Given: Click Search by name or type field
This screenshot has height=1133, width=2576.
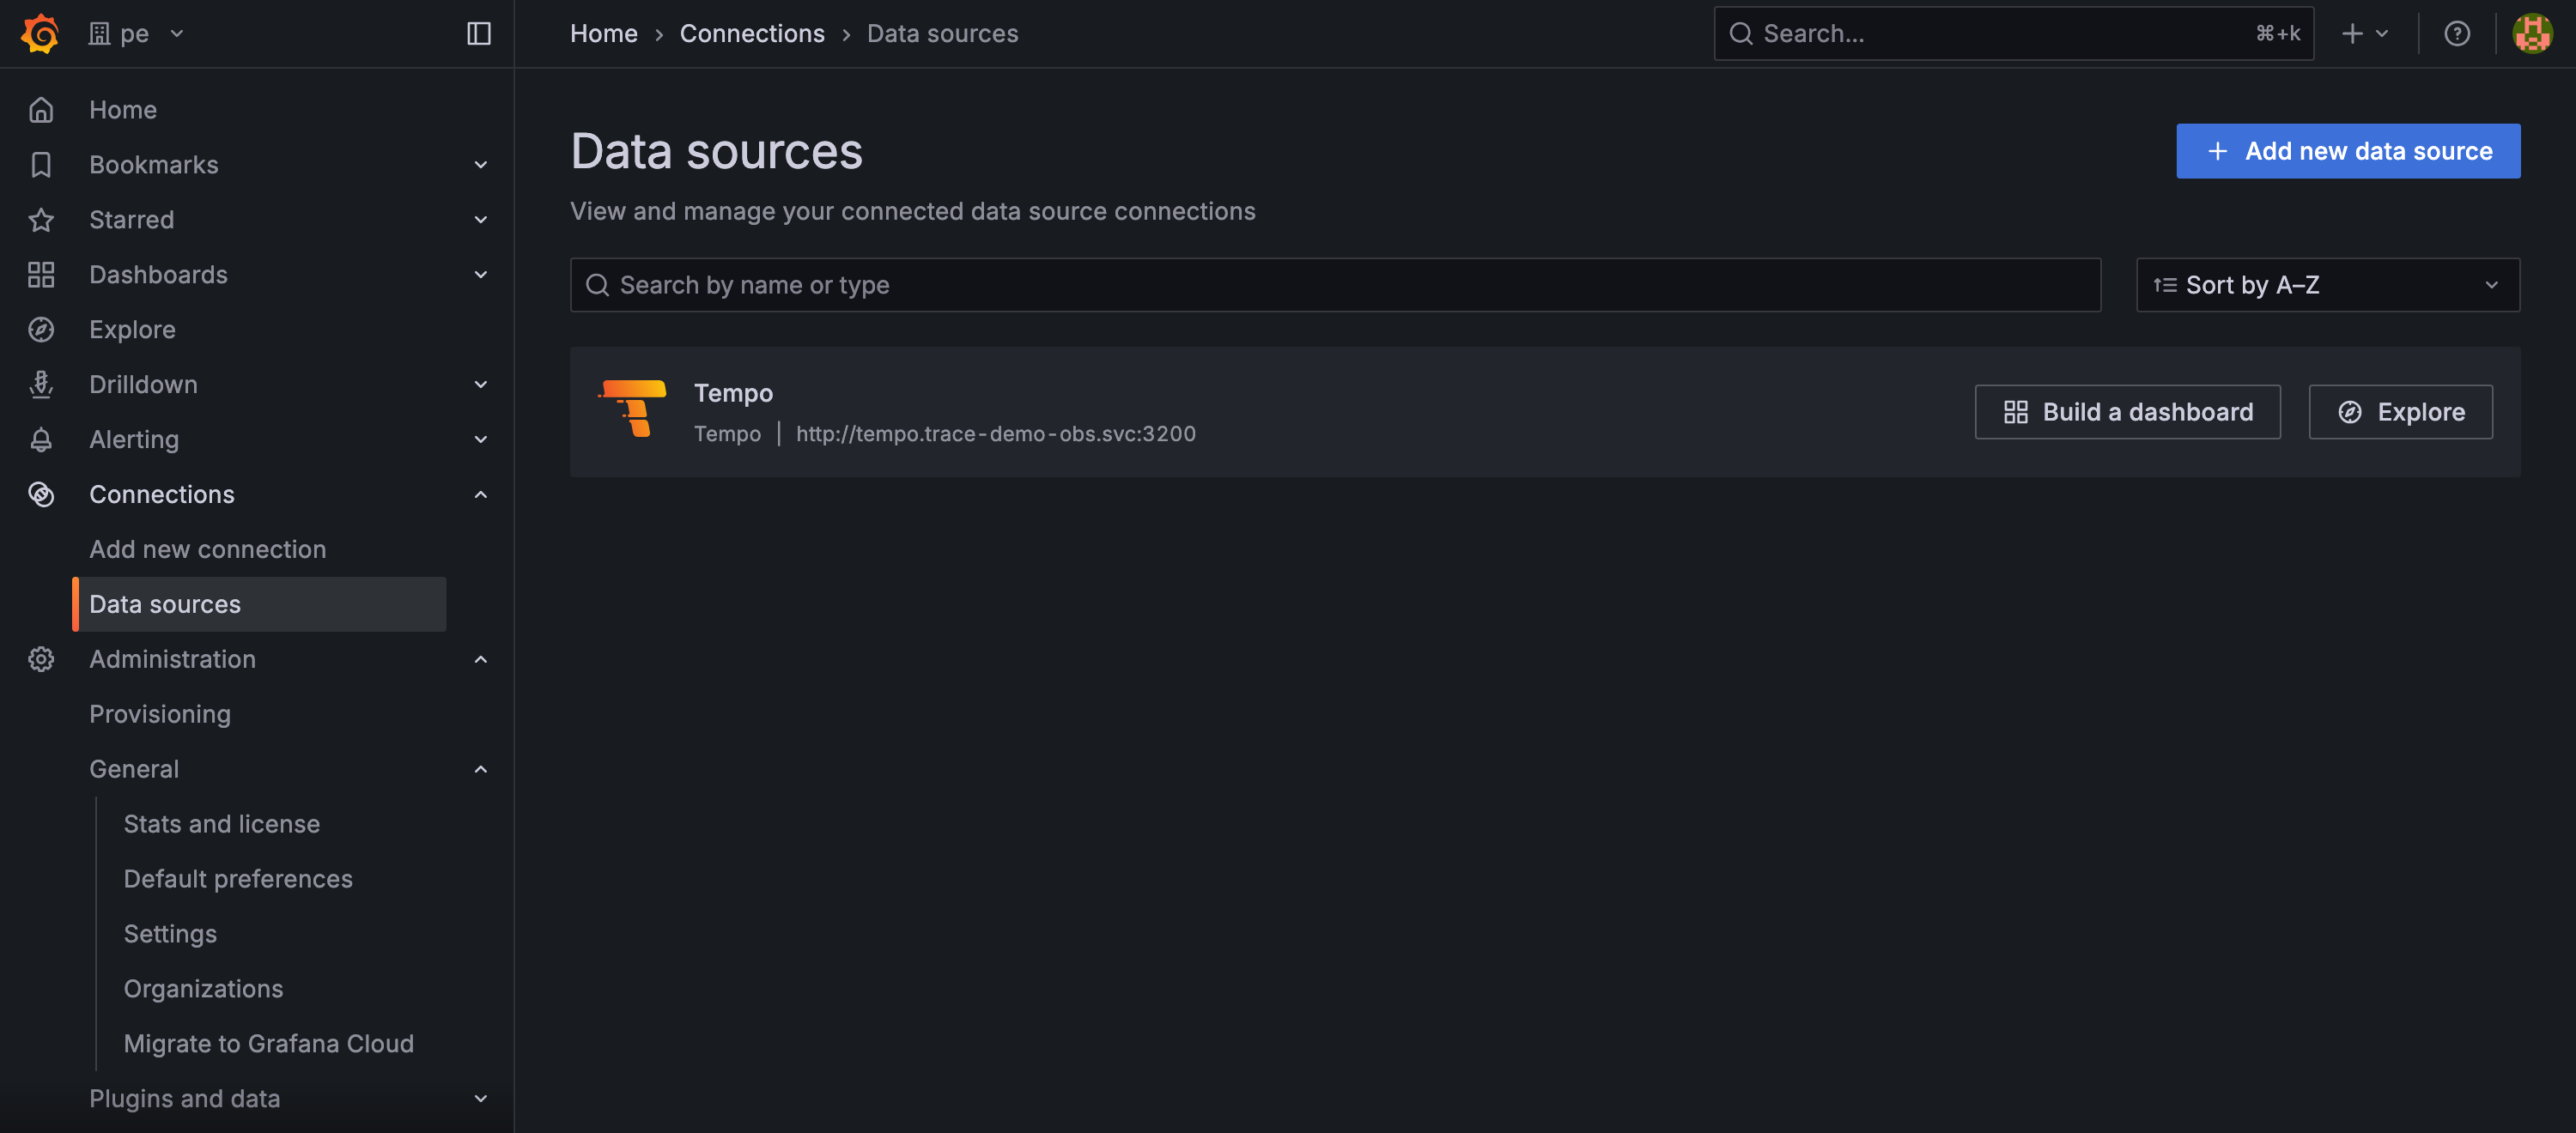Looking at the screenshot, I should [x=1335, y=285].
